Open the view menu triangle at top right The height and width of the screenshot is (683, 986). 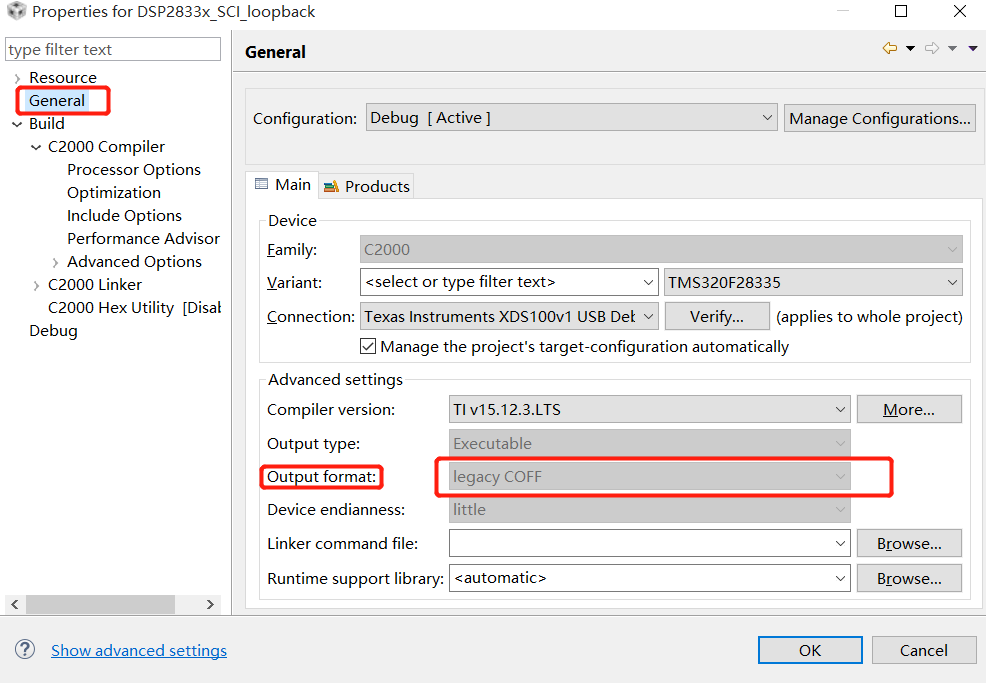coord(973,49)
